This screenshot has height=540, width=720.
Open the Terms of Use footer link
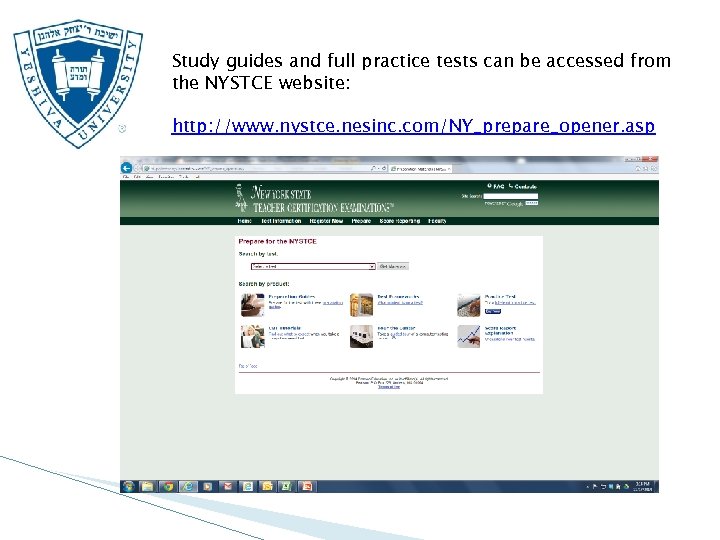click(x=388, y=387)
